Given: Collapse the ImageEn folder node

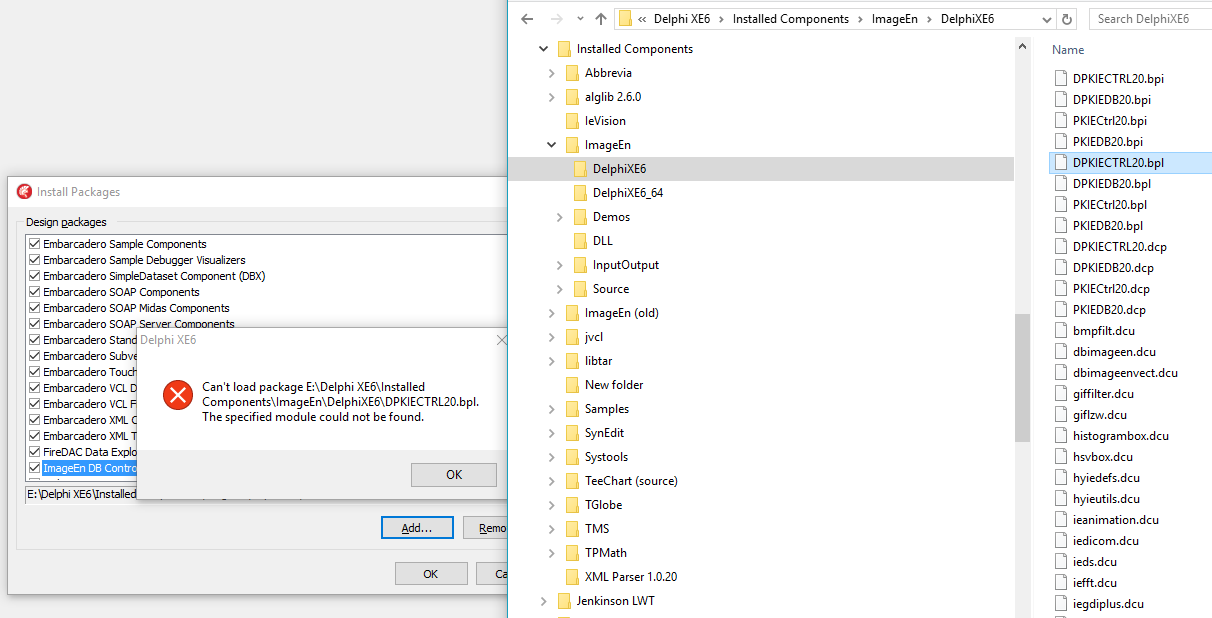Looking at the screenshot, I should 552,145.
